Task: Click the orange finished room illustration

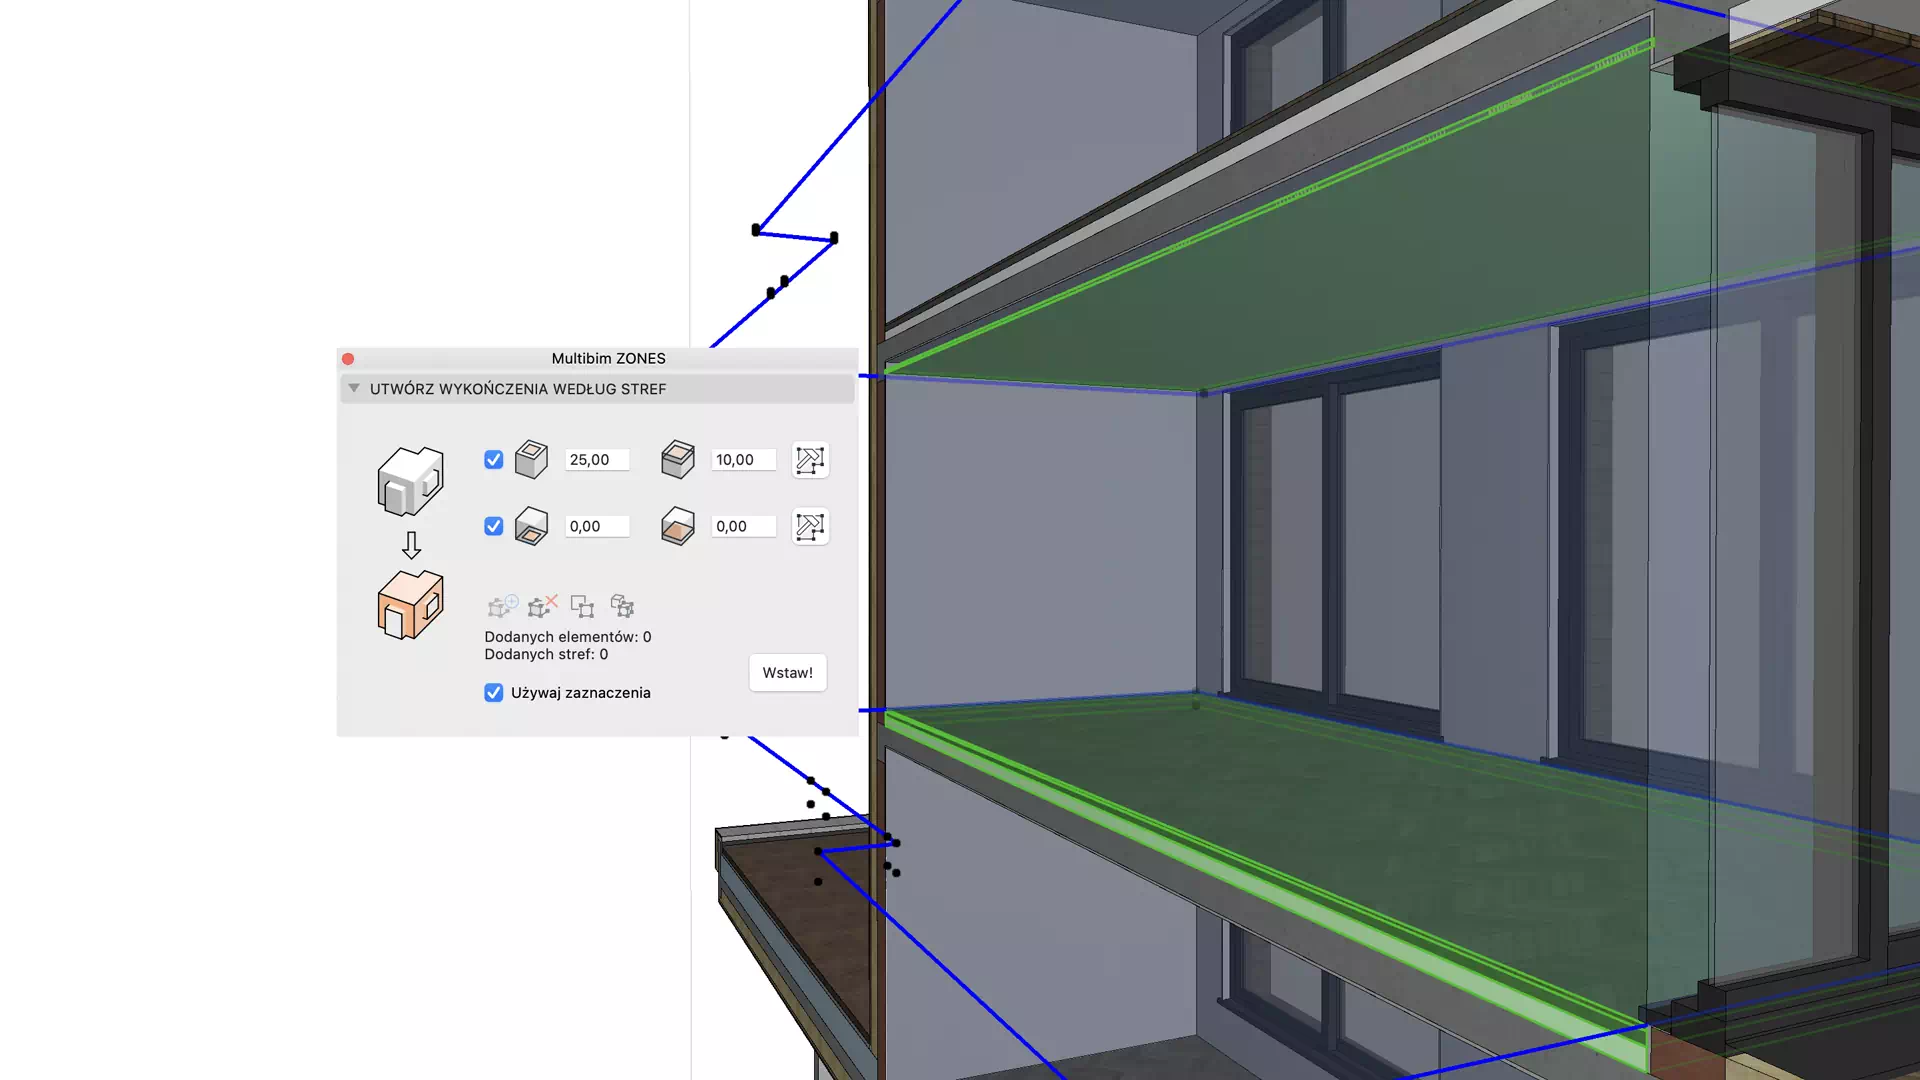Action: [x=410, y=605]
